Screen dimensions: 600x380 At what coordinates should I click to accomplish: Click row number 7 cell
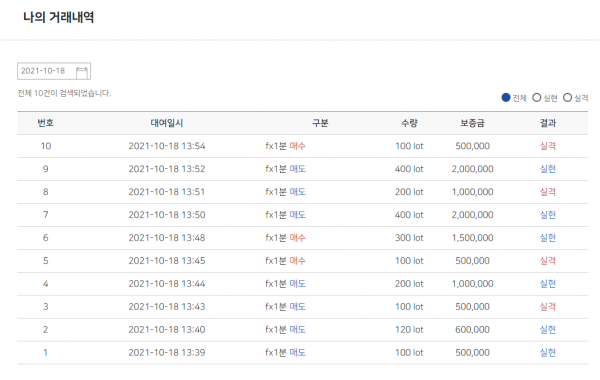[46, 215]
